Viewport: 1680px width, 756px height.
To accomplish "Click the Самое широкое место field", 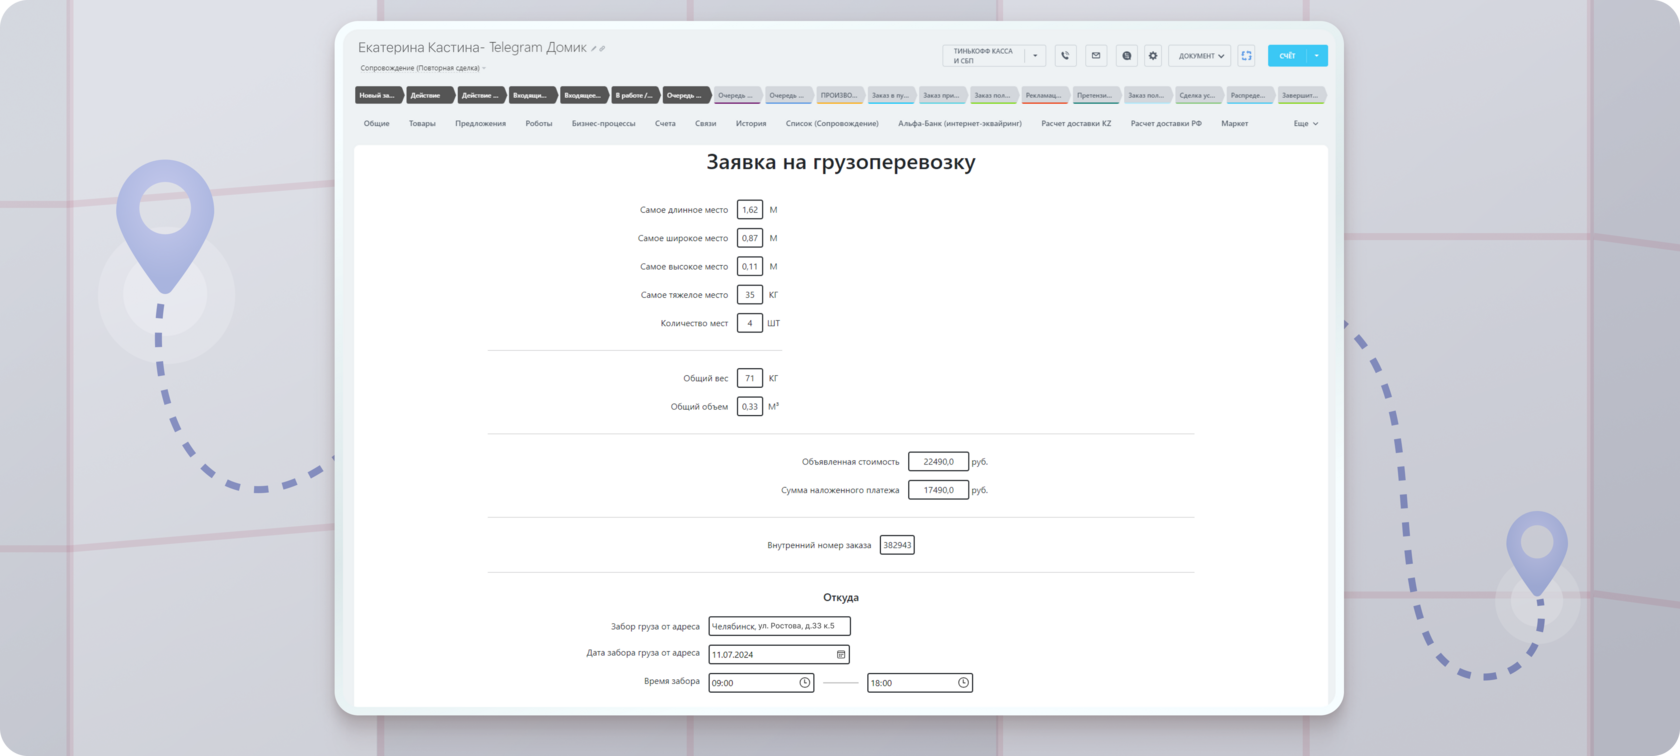I will pos(750,238).
